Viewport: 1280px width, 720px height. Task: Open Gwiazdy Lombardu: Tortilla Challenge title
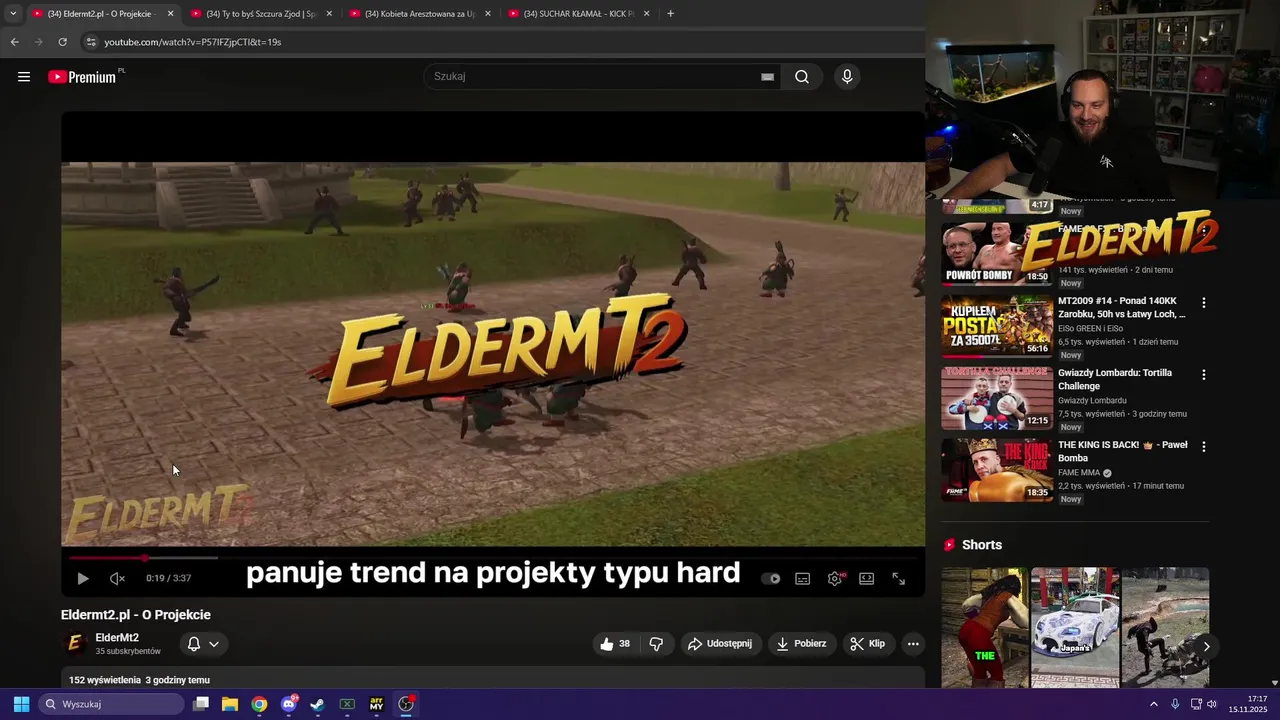coord(1115,379)
